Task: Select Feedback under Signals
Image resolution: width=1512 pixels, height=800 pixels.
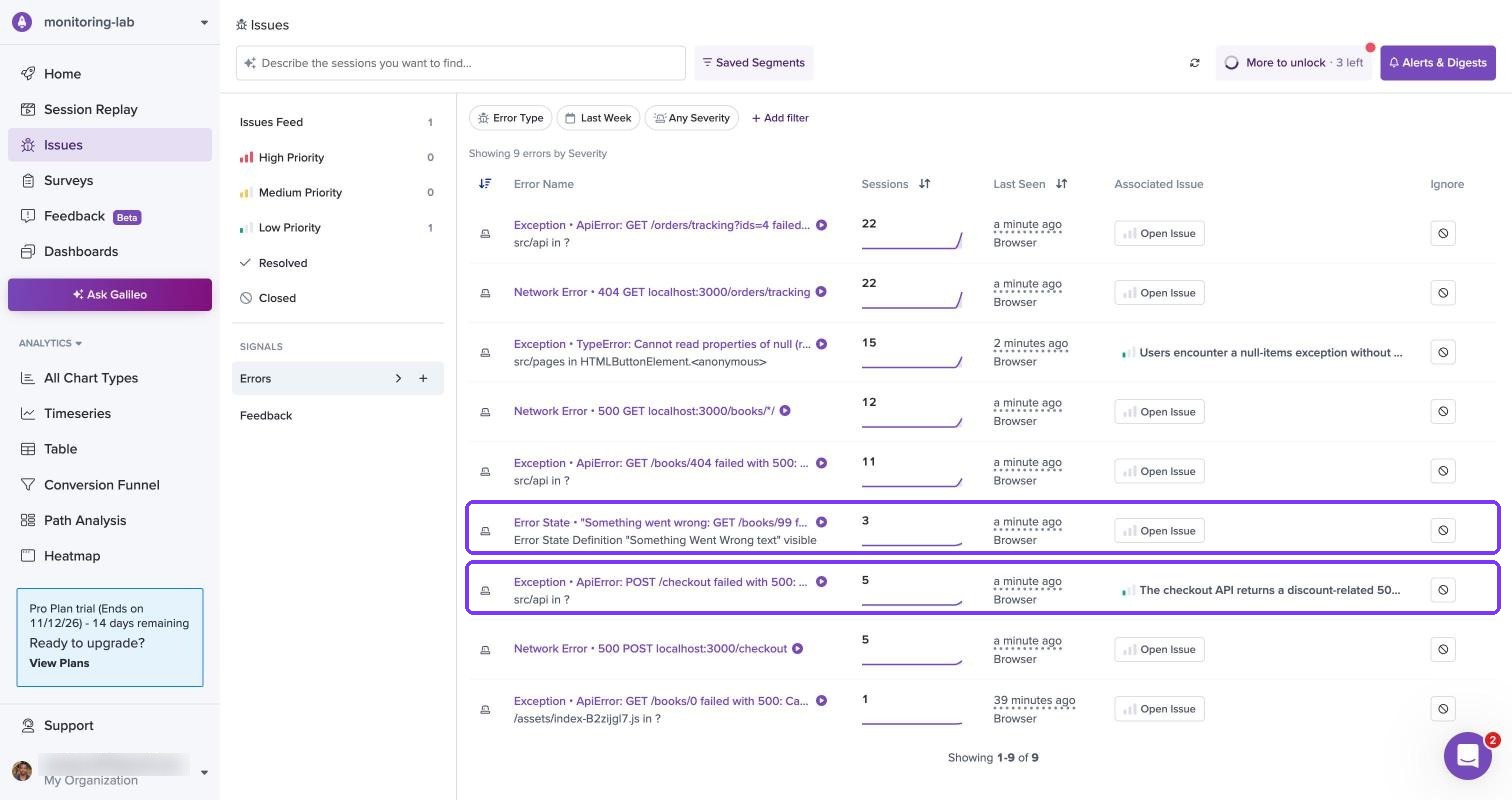Action: click(x=337, y=415)
